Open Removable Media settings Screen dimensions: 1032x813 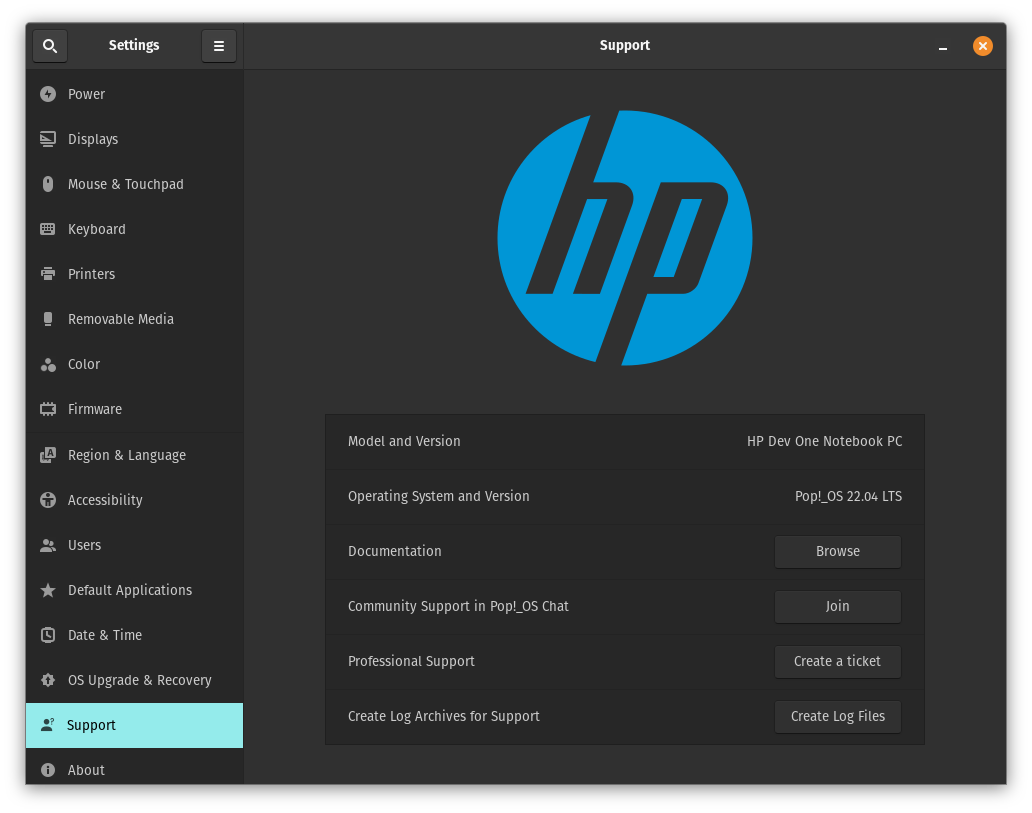pos(121,319)
